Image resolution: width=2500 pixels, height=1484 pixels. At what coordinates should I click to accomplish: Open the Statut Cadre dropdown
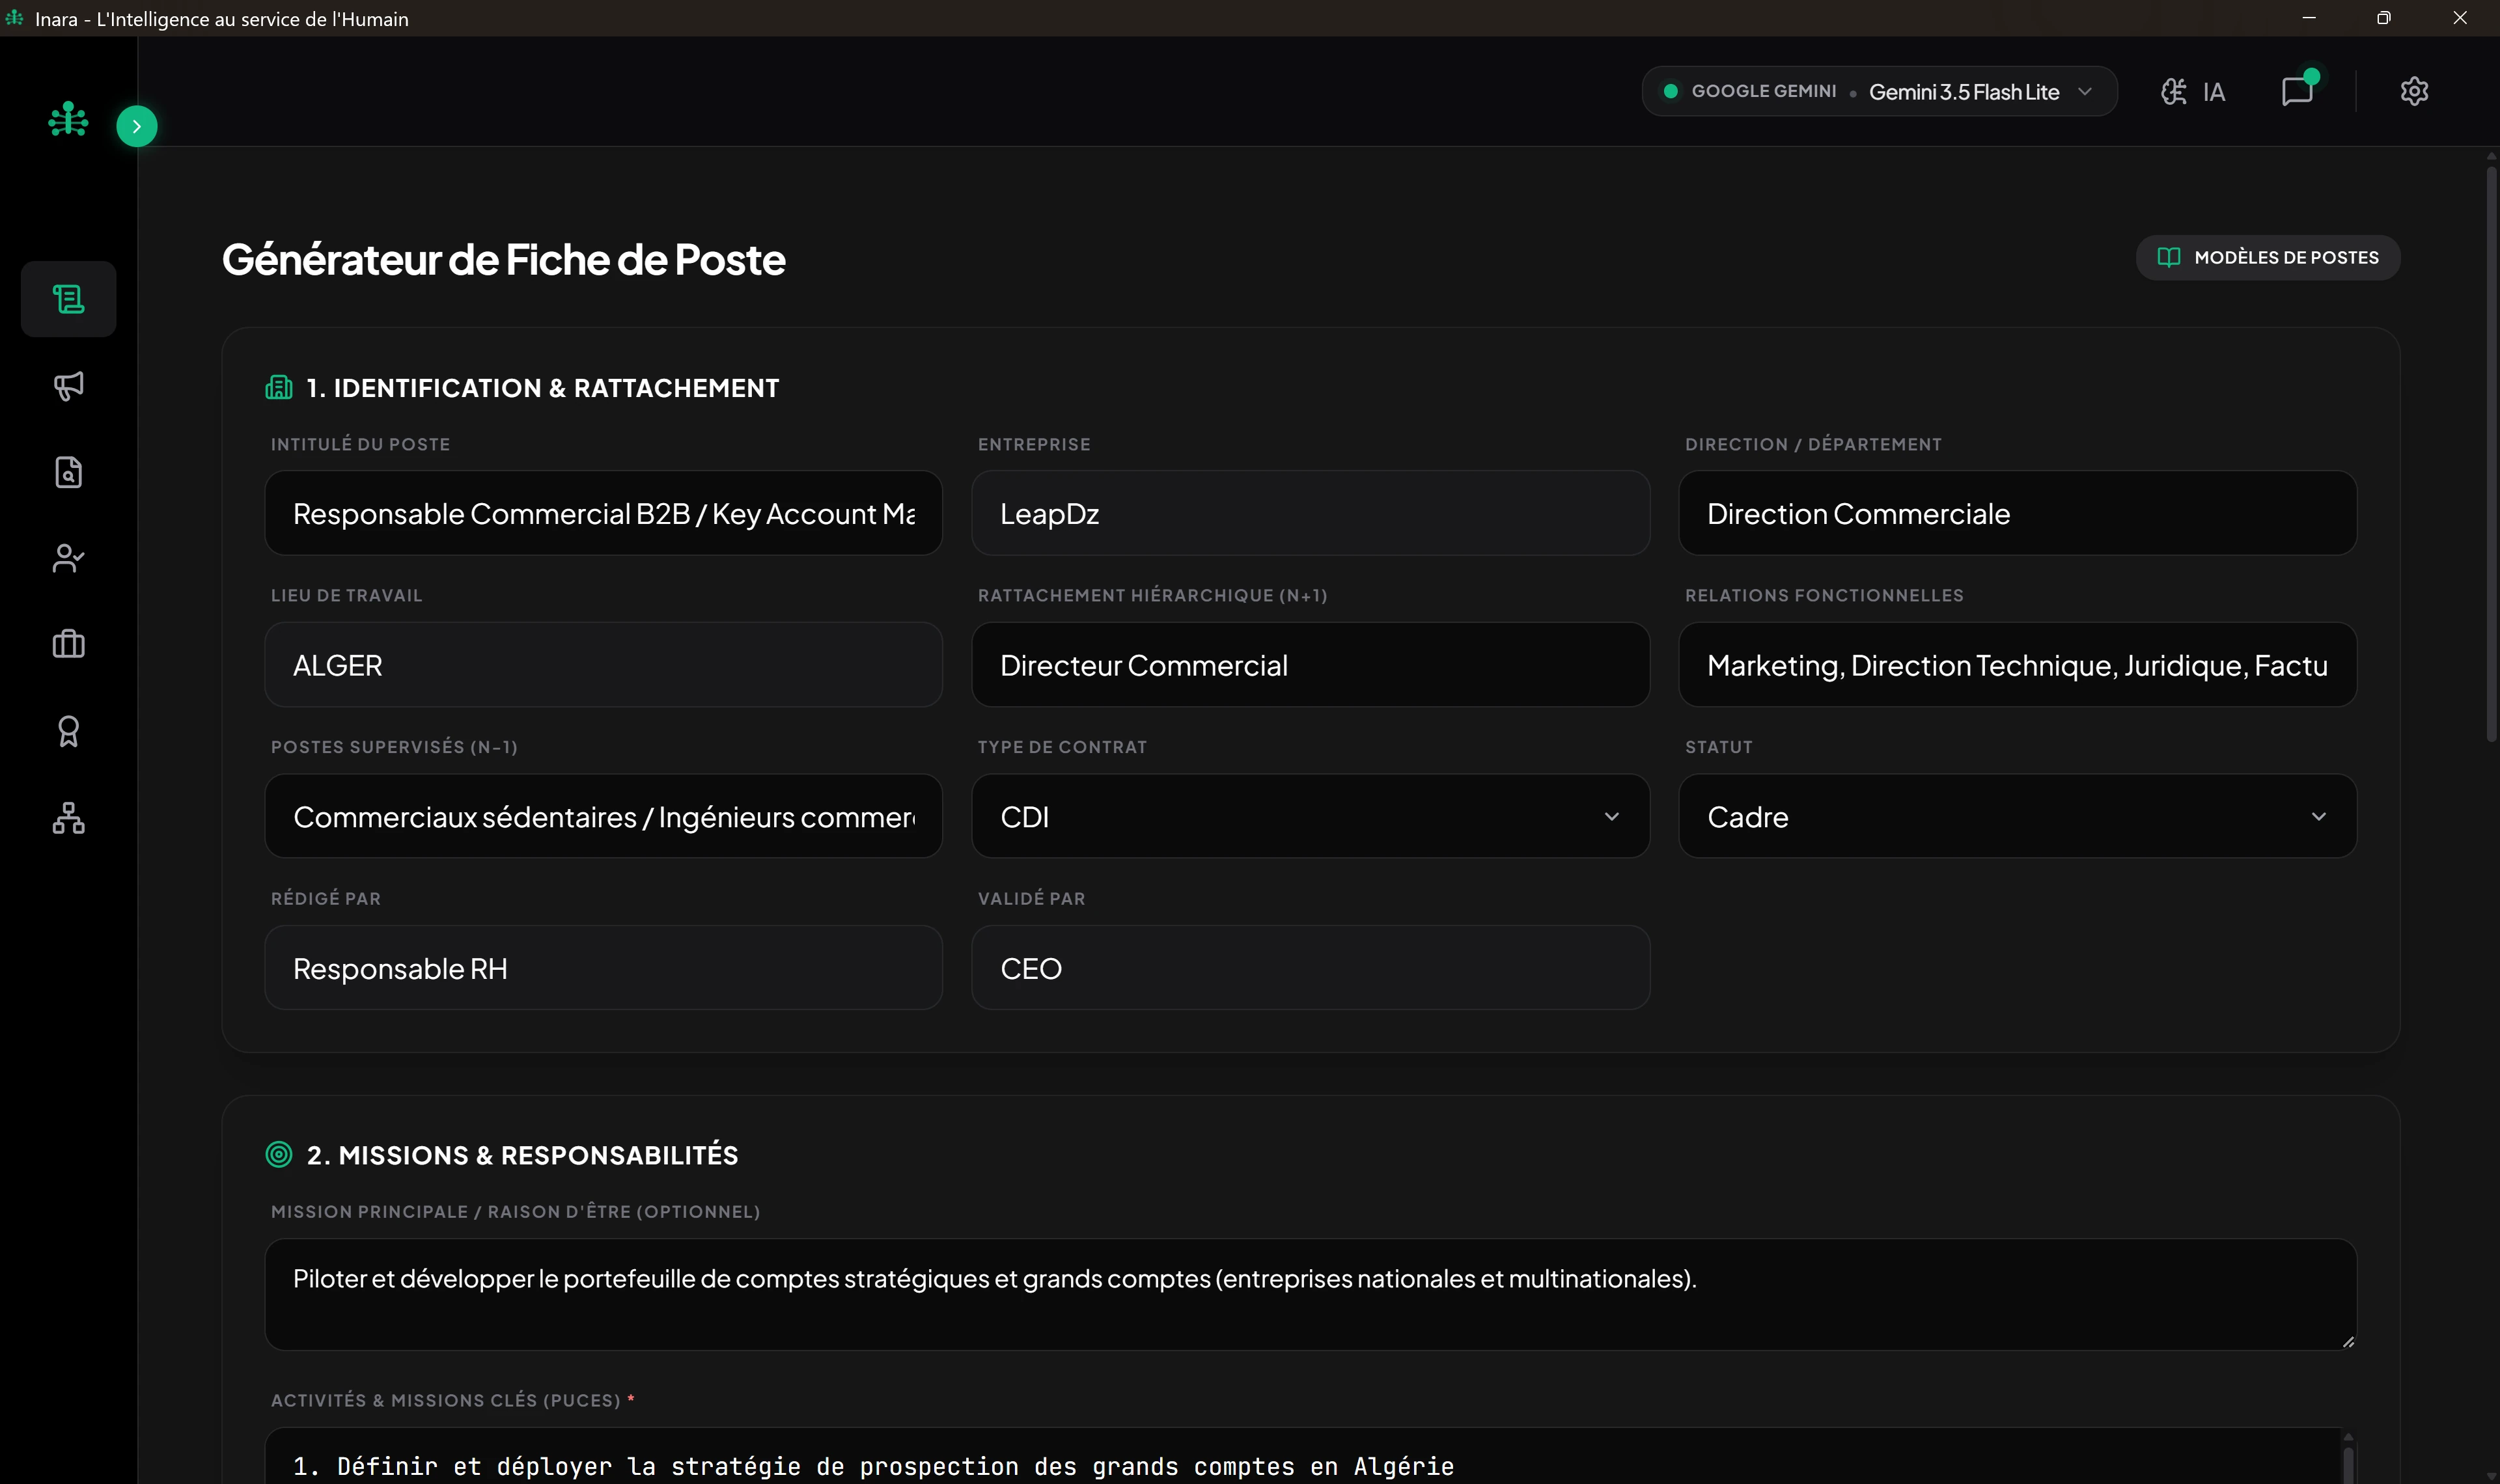(x=2017, y=816)
